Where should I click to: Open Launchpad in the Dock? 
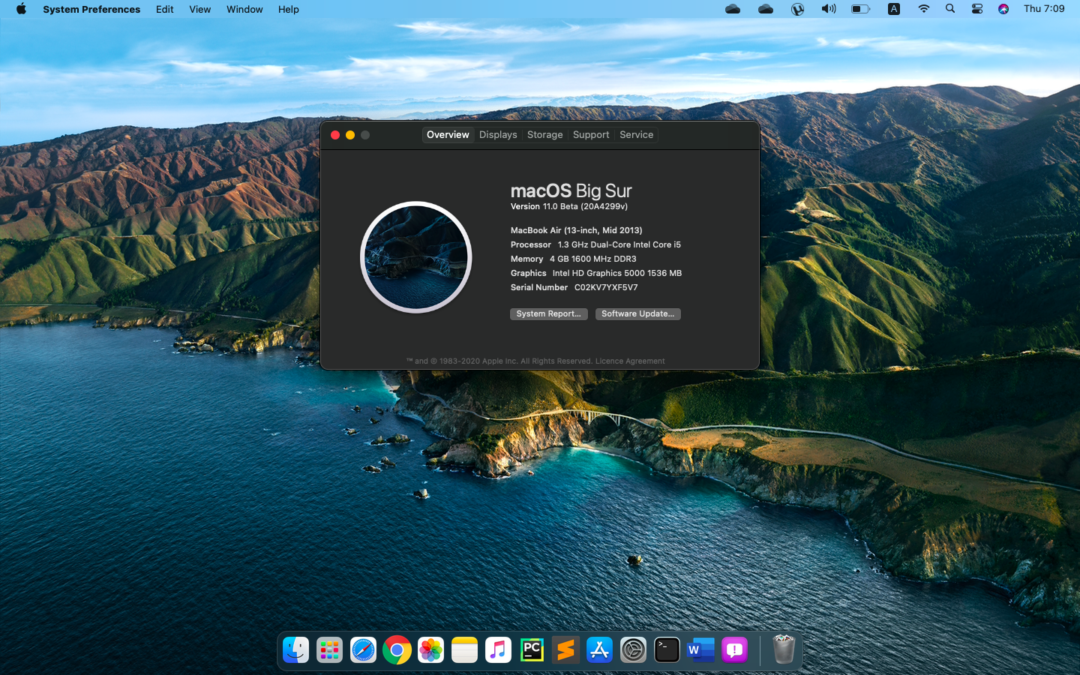coord(329,650)
